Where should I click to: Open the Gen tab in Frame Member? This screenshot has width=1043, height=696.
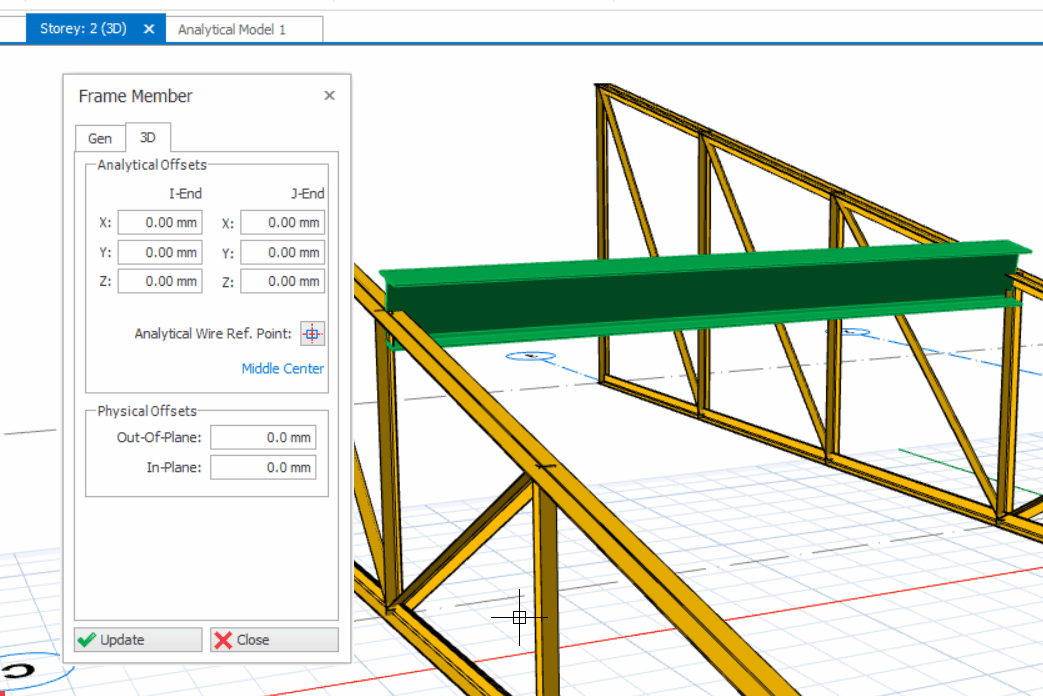tap(100, 138)
